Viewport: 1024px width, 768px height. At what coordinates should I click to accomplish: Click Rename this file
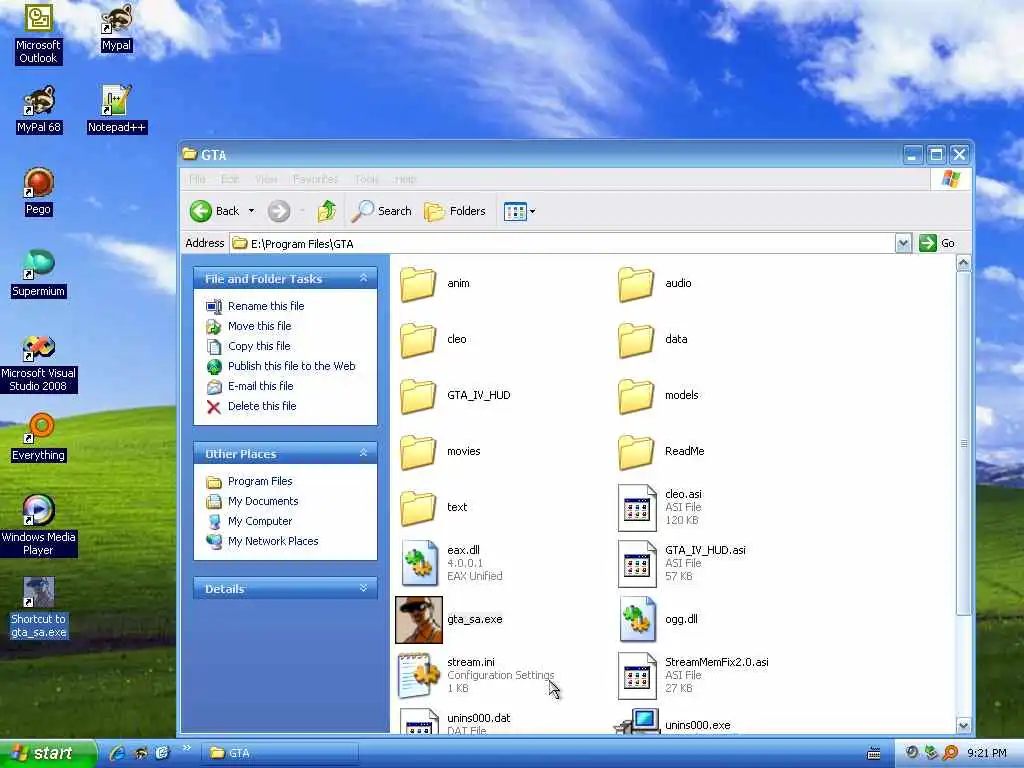[x=266, y=306]
